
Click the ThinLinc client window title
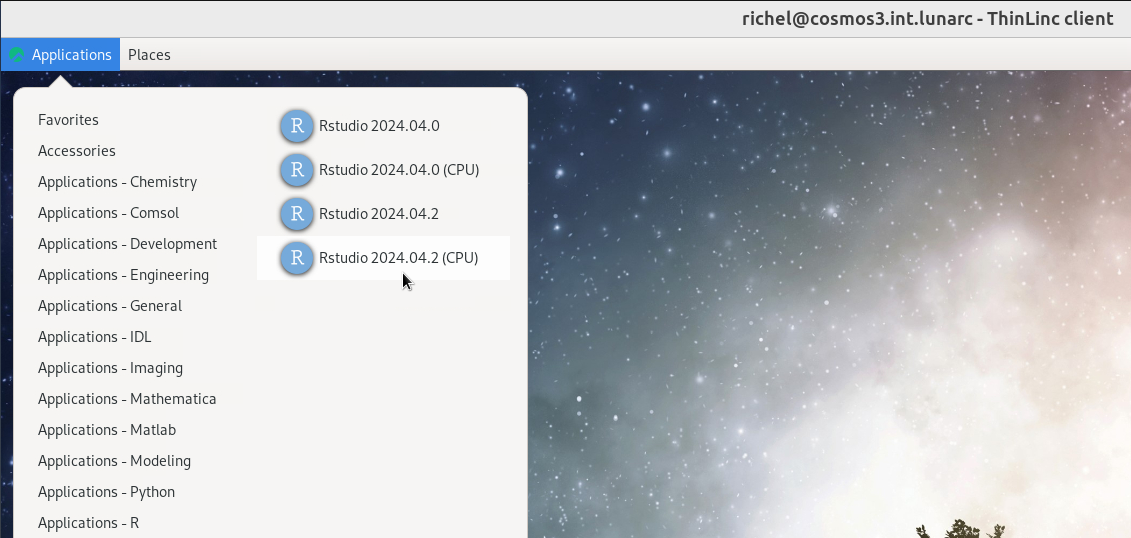[x=928, y=19]
